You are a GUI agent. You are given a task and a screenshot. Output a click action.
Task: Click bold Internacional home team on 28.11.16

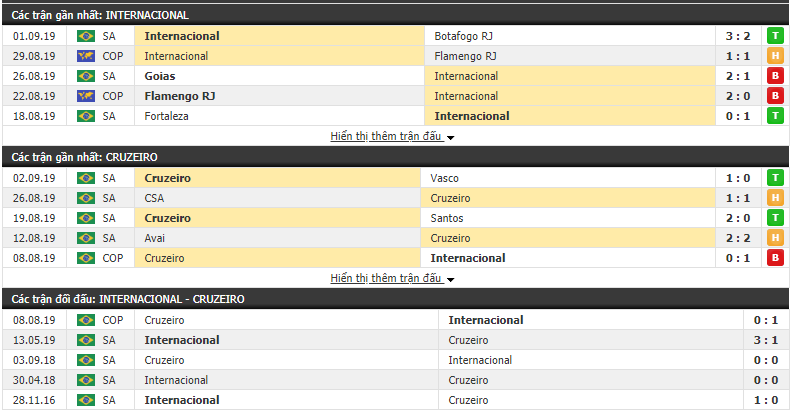pos(182,400)
